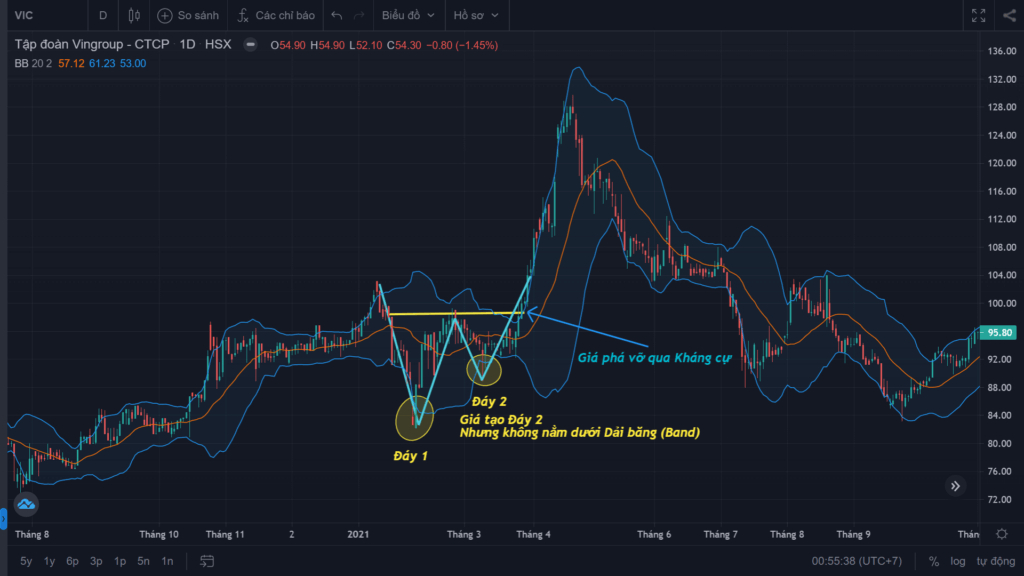Undo the last chart action

coord(336,15)
